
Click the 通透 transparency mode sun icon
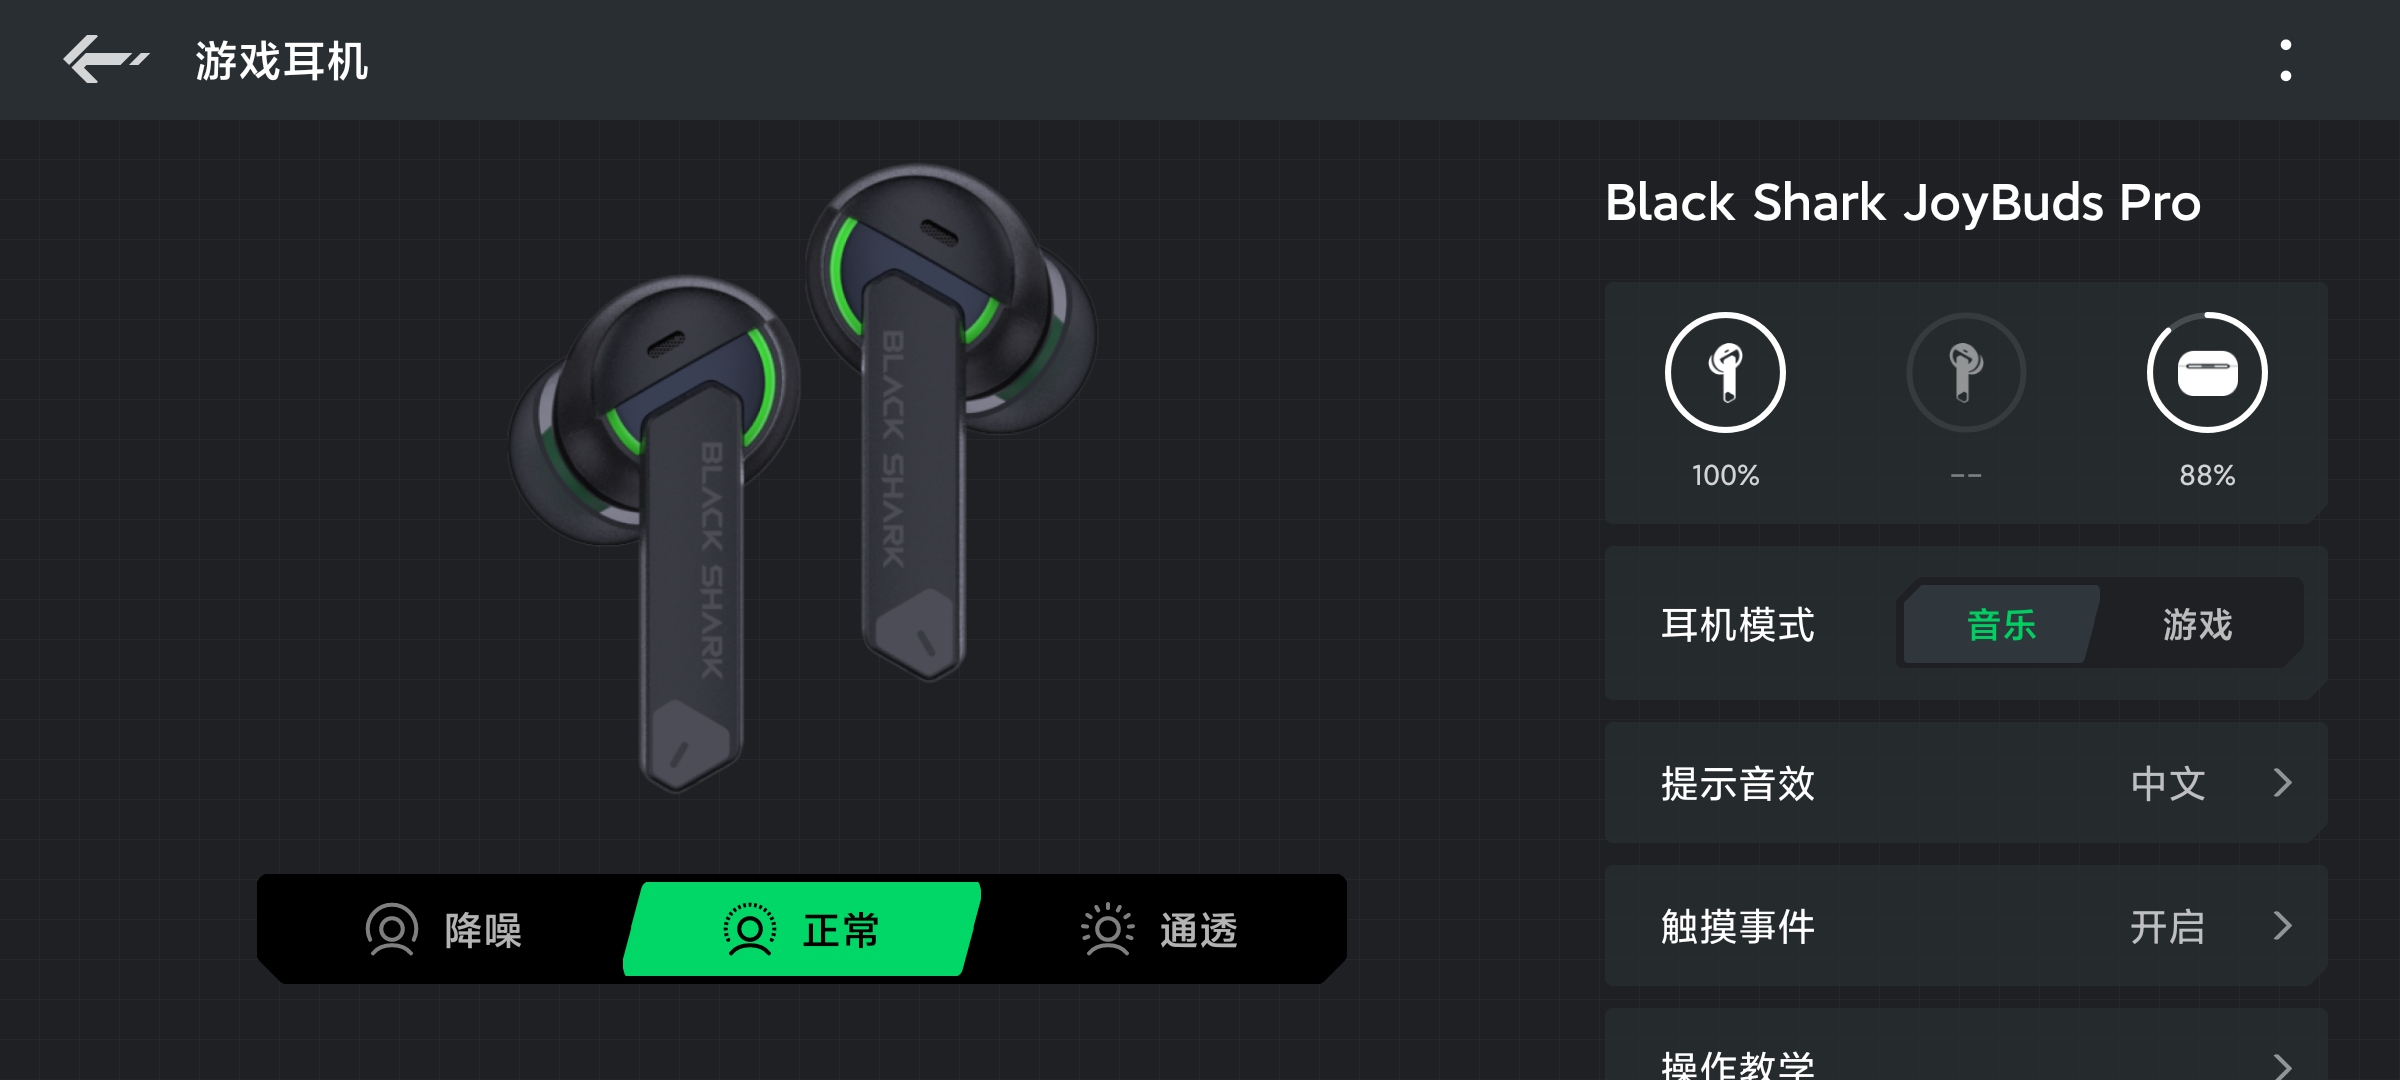tap(1107, 930)
